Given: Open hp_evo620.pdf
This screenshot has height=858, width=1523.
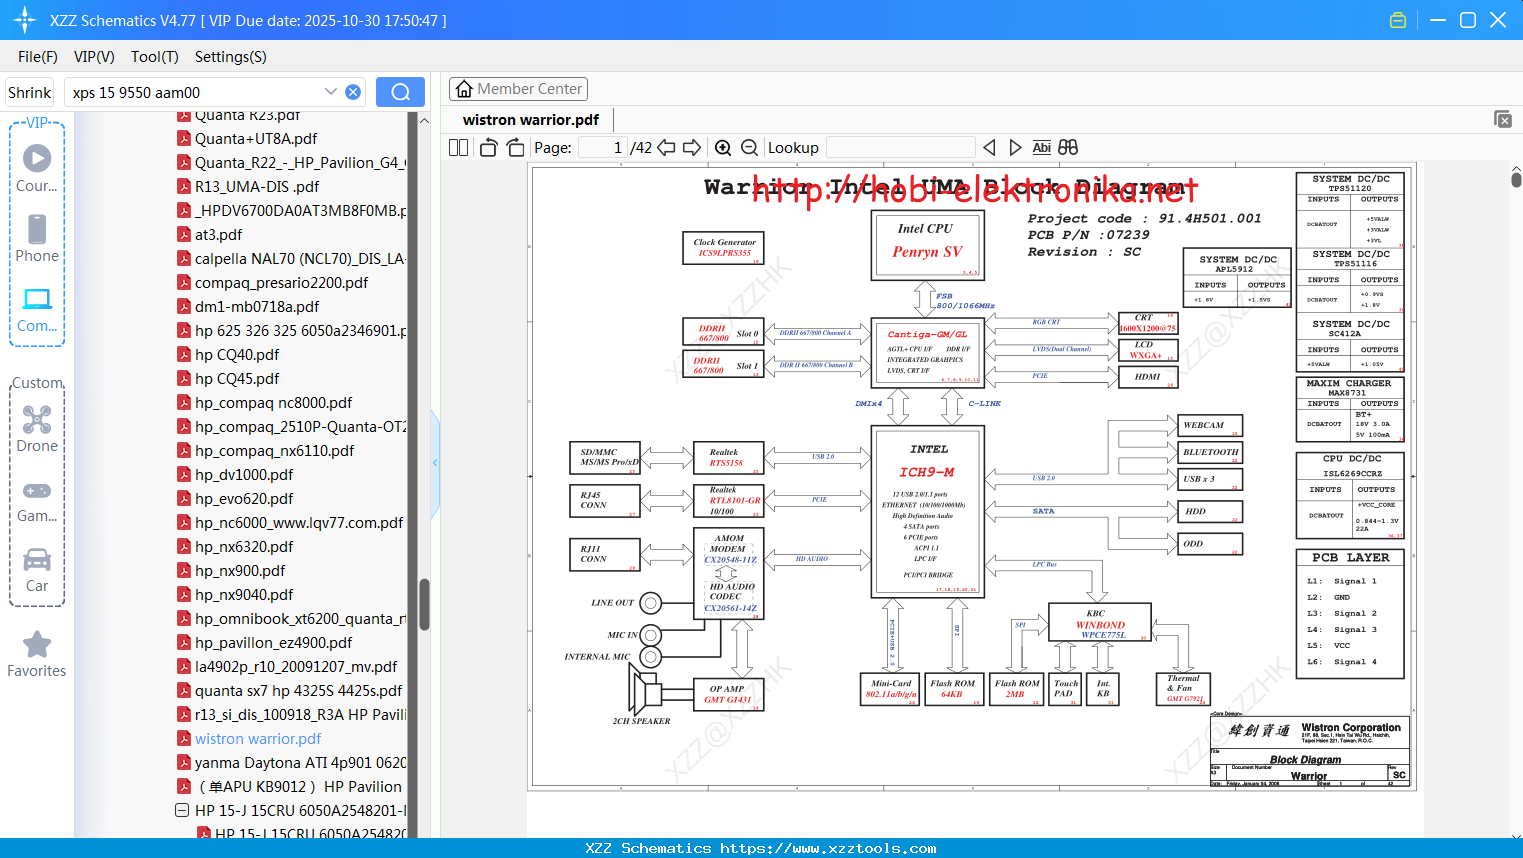Looking at the screenshot, I should 244,499.
